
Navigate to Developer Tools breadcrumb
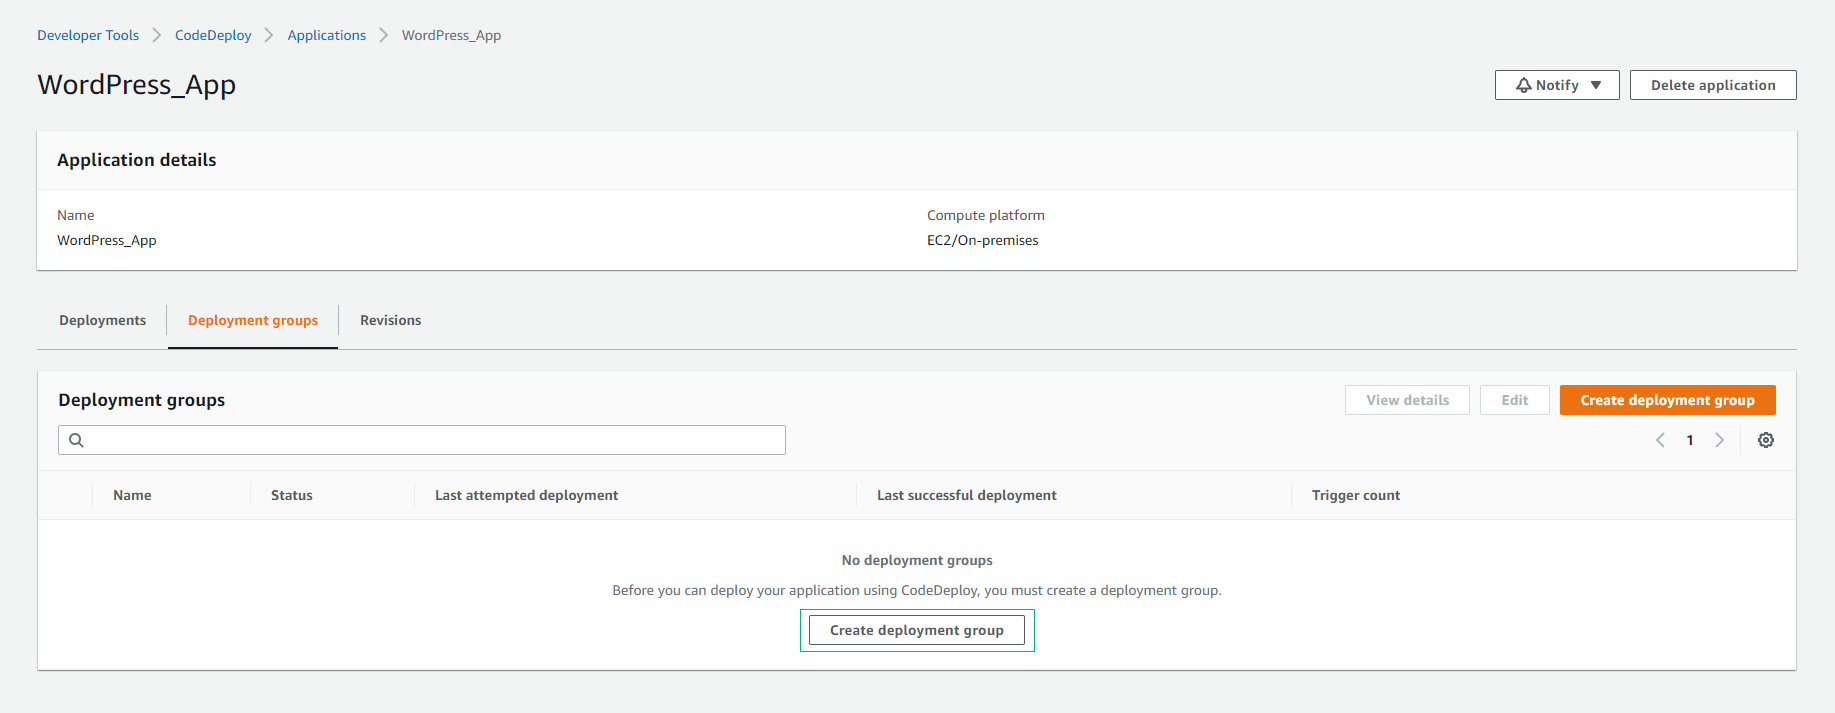point(88,35)
